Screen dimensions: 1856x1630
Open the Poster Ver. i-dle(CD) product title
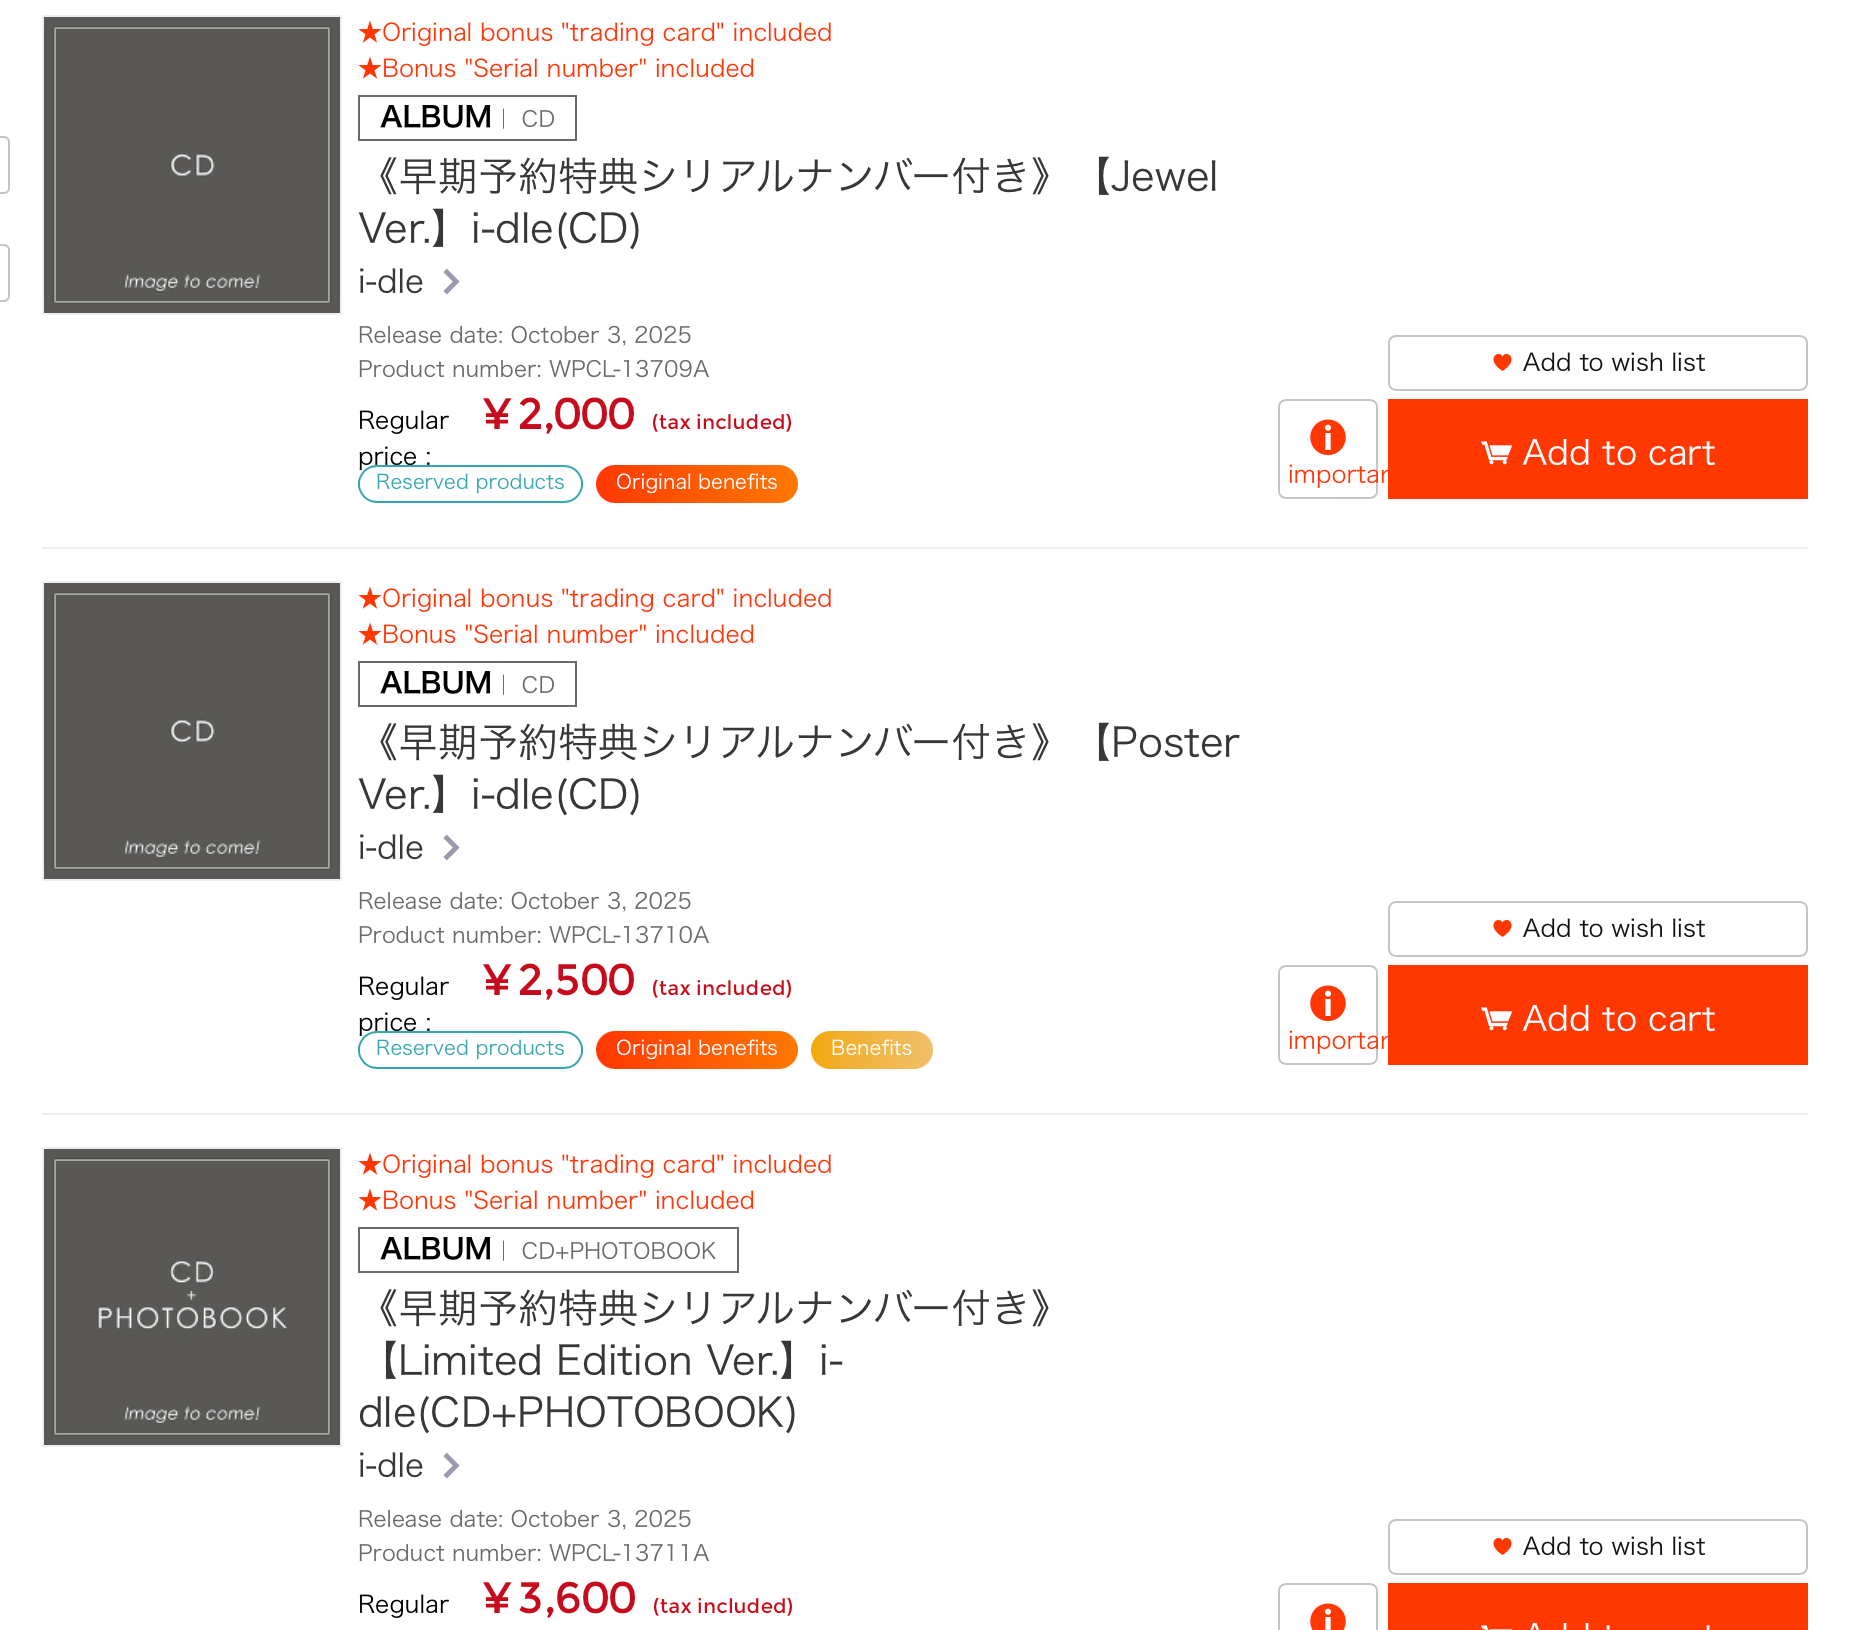pyautogui.click(x=799, y=769)
